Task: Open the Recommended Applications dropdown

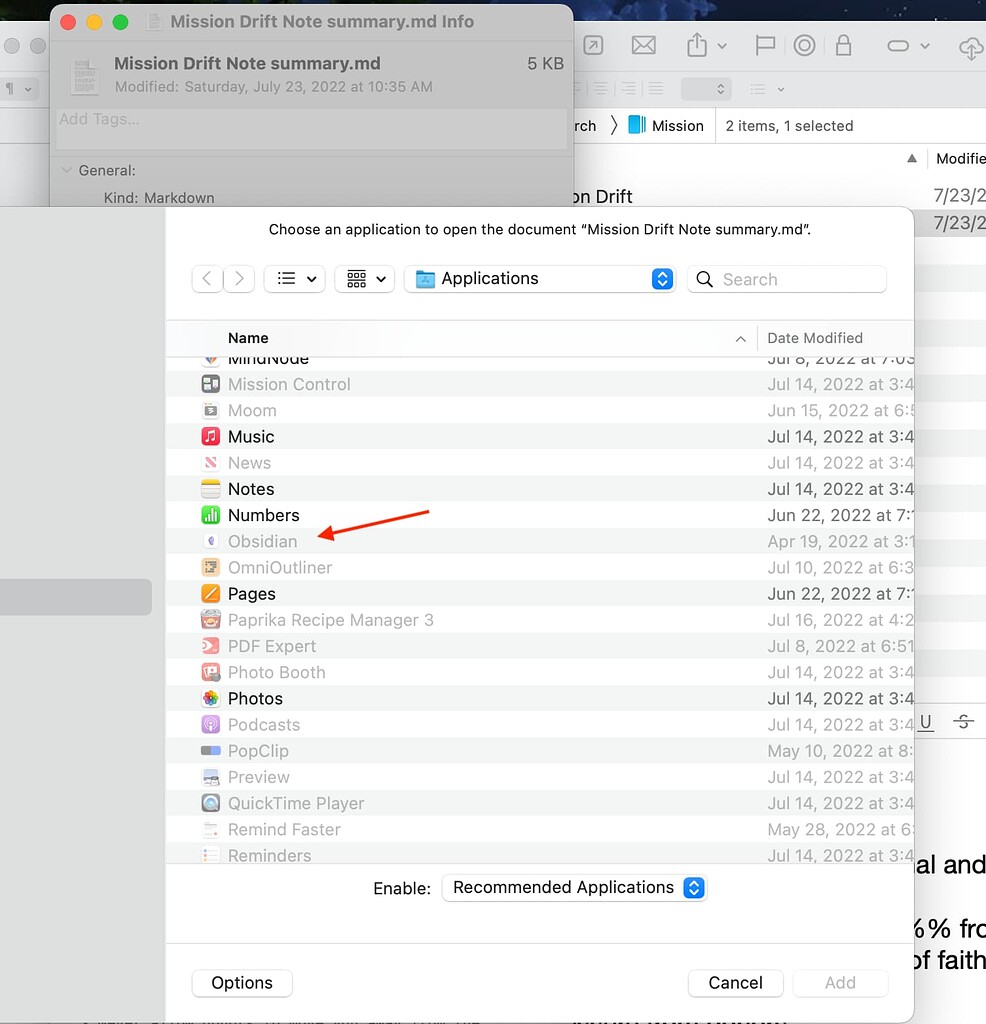Action: coord(574,887)
